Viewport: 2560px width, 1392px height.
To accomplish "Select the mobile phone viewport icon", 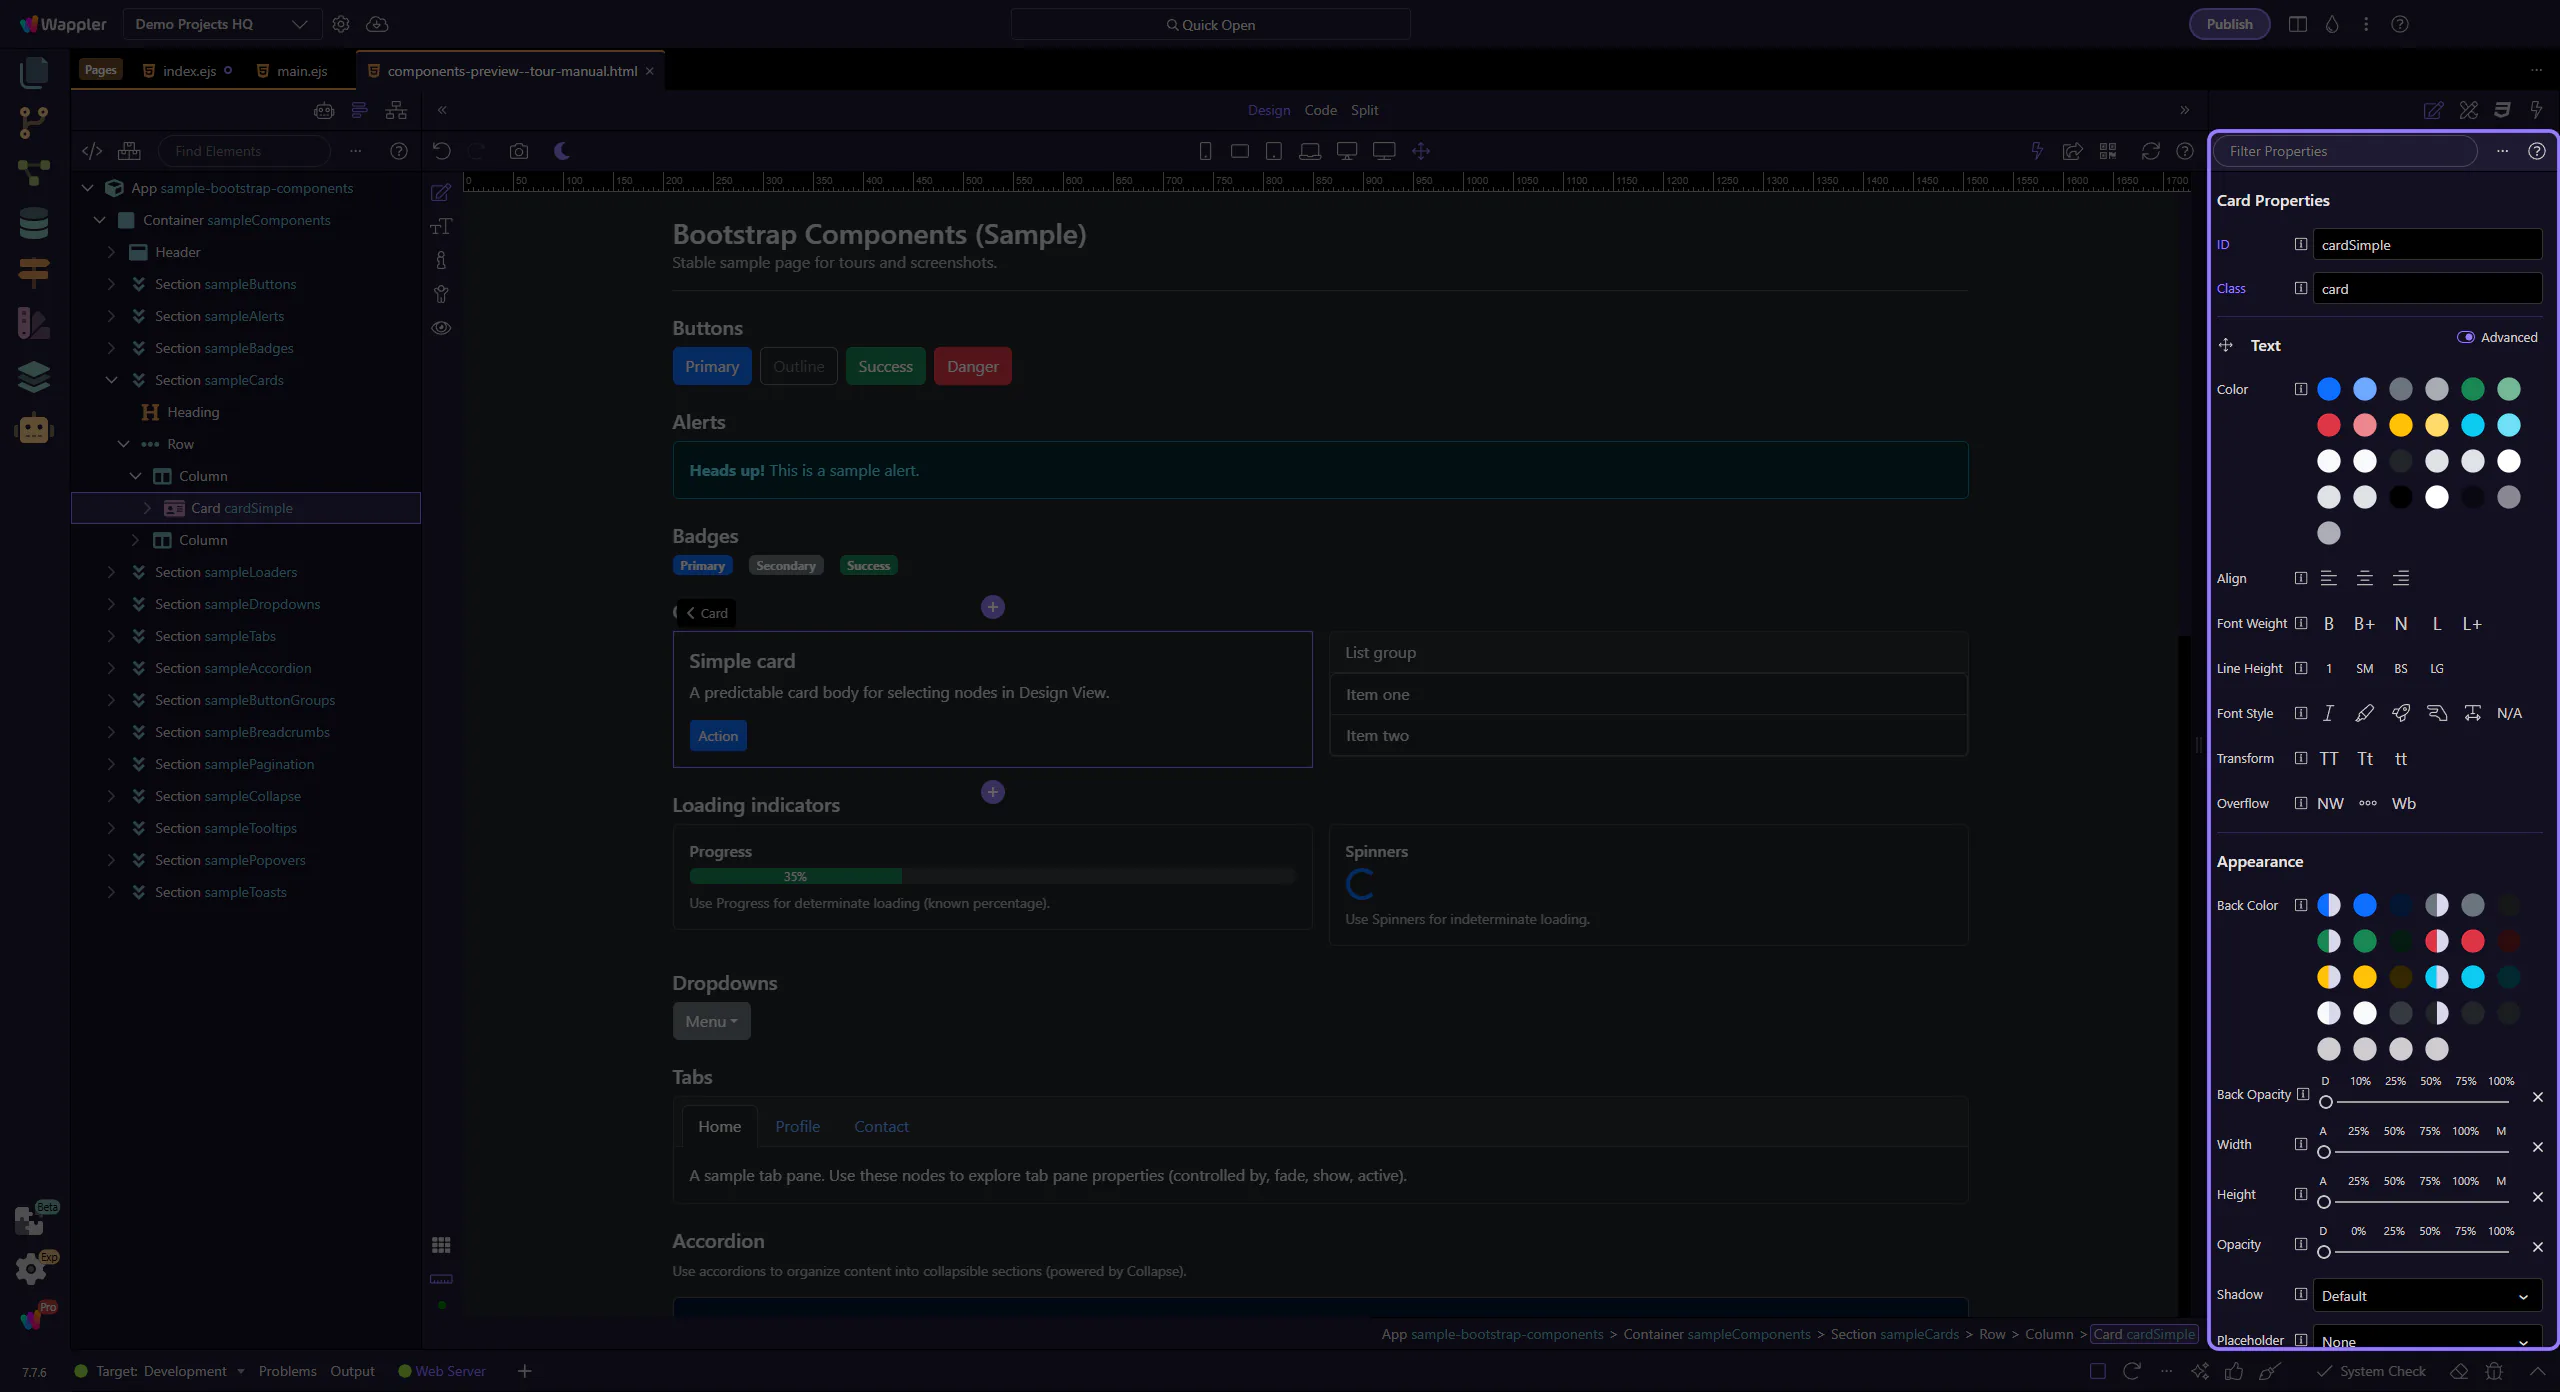I will [1205, 151].
